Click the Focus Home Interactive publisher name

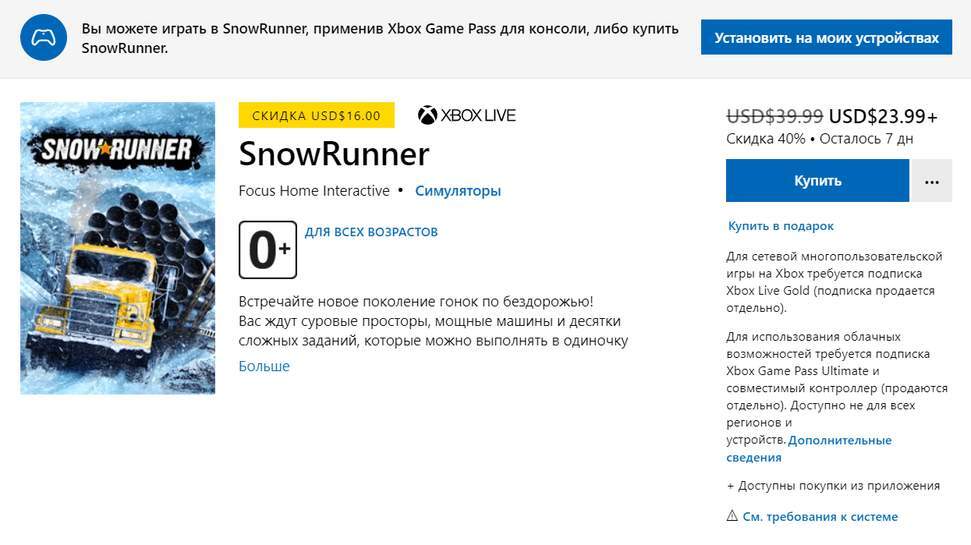pyautogui.click(x=315, y=190)
